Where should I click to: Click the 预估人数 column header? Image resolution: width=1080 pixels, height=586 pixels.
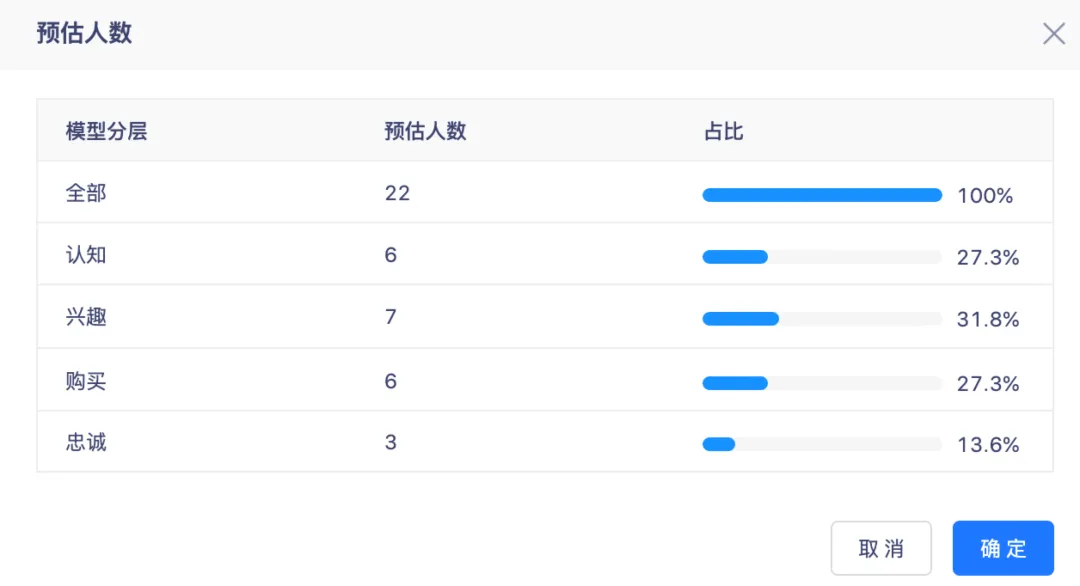click(x=425, y=131)
